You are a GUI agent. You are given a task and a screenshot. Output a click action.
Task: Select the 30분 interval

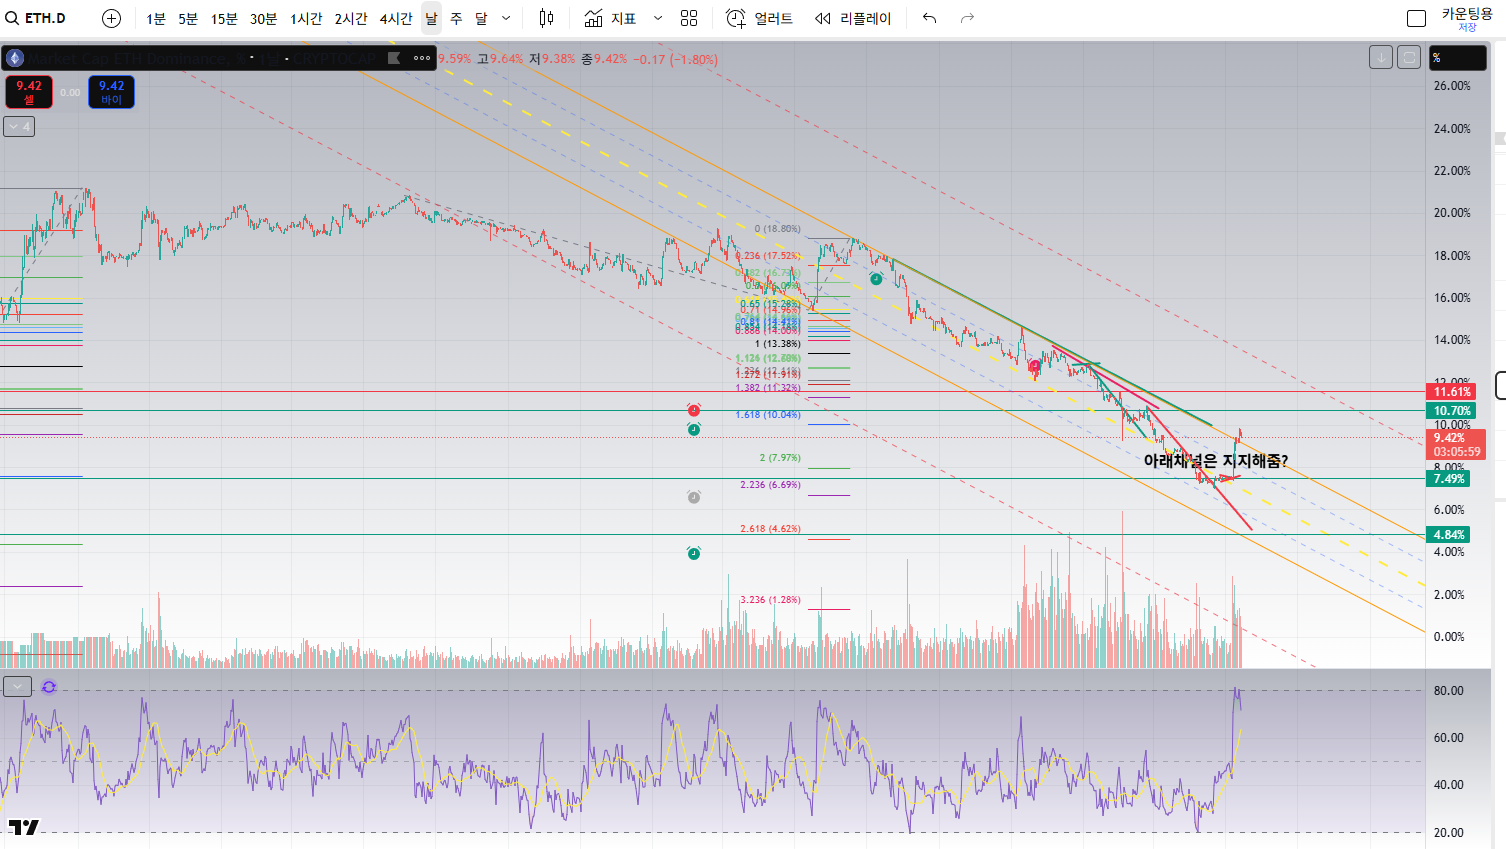click(264, 19)
